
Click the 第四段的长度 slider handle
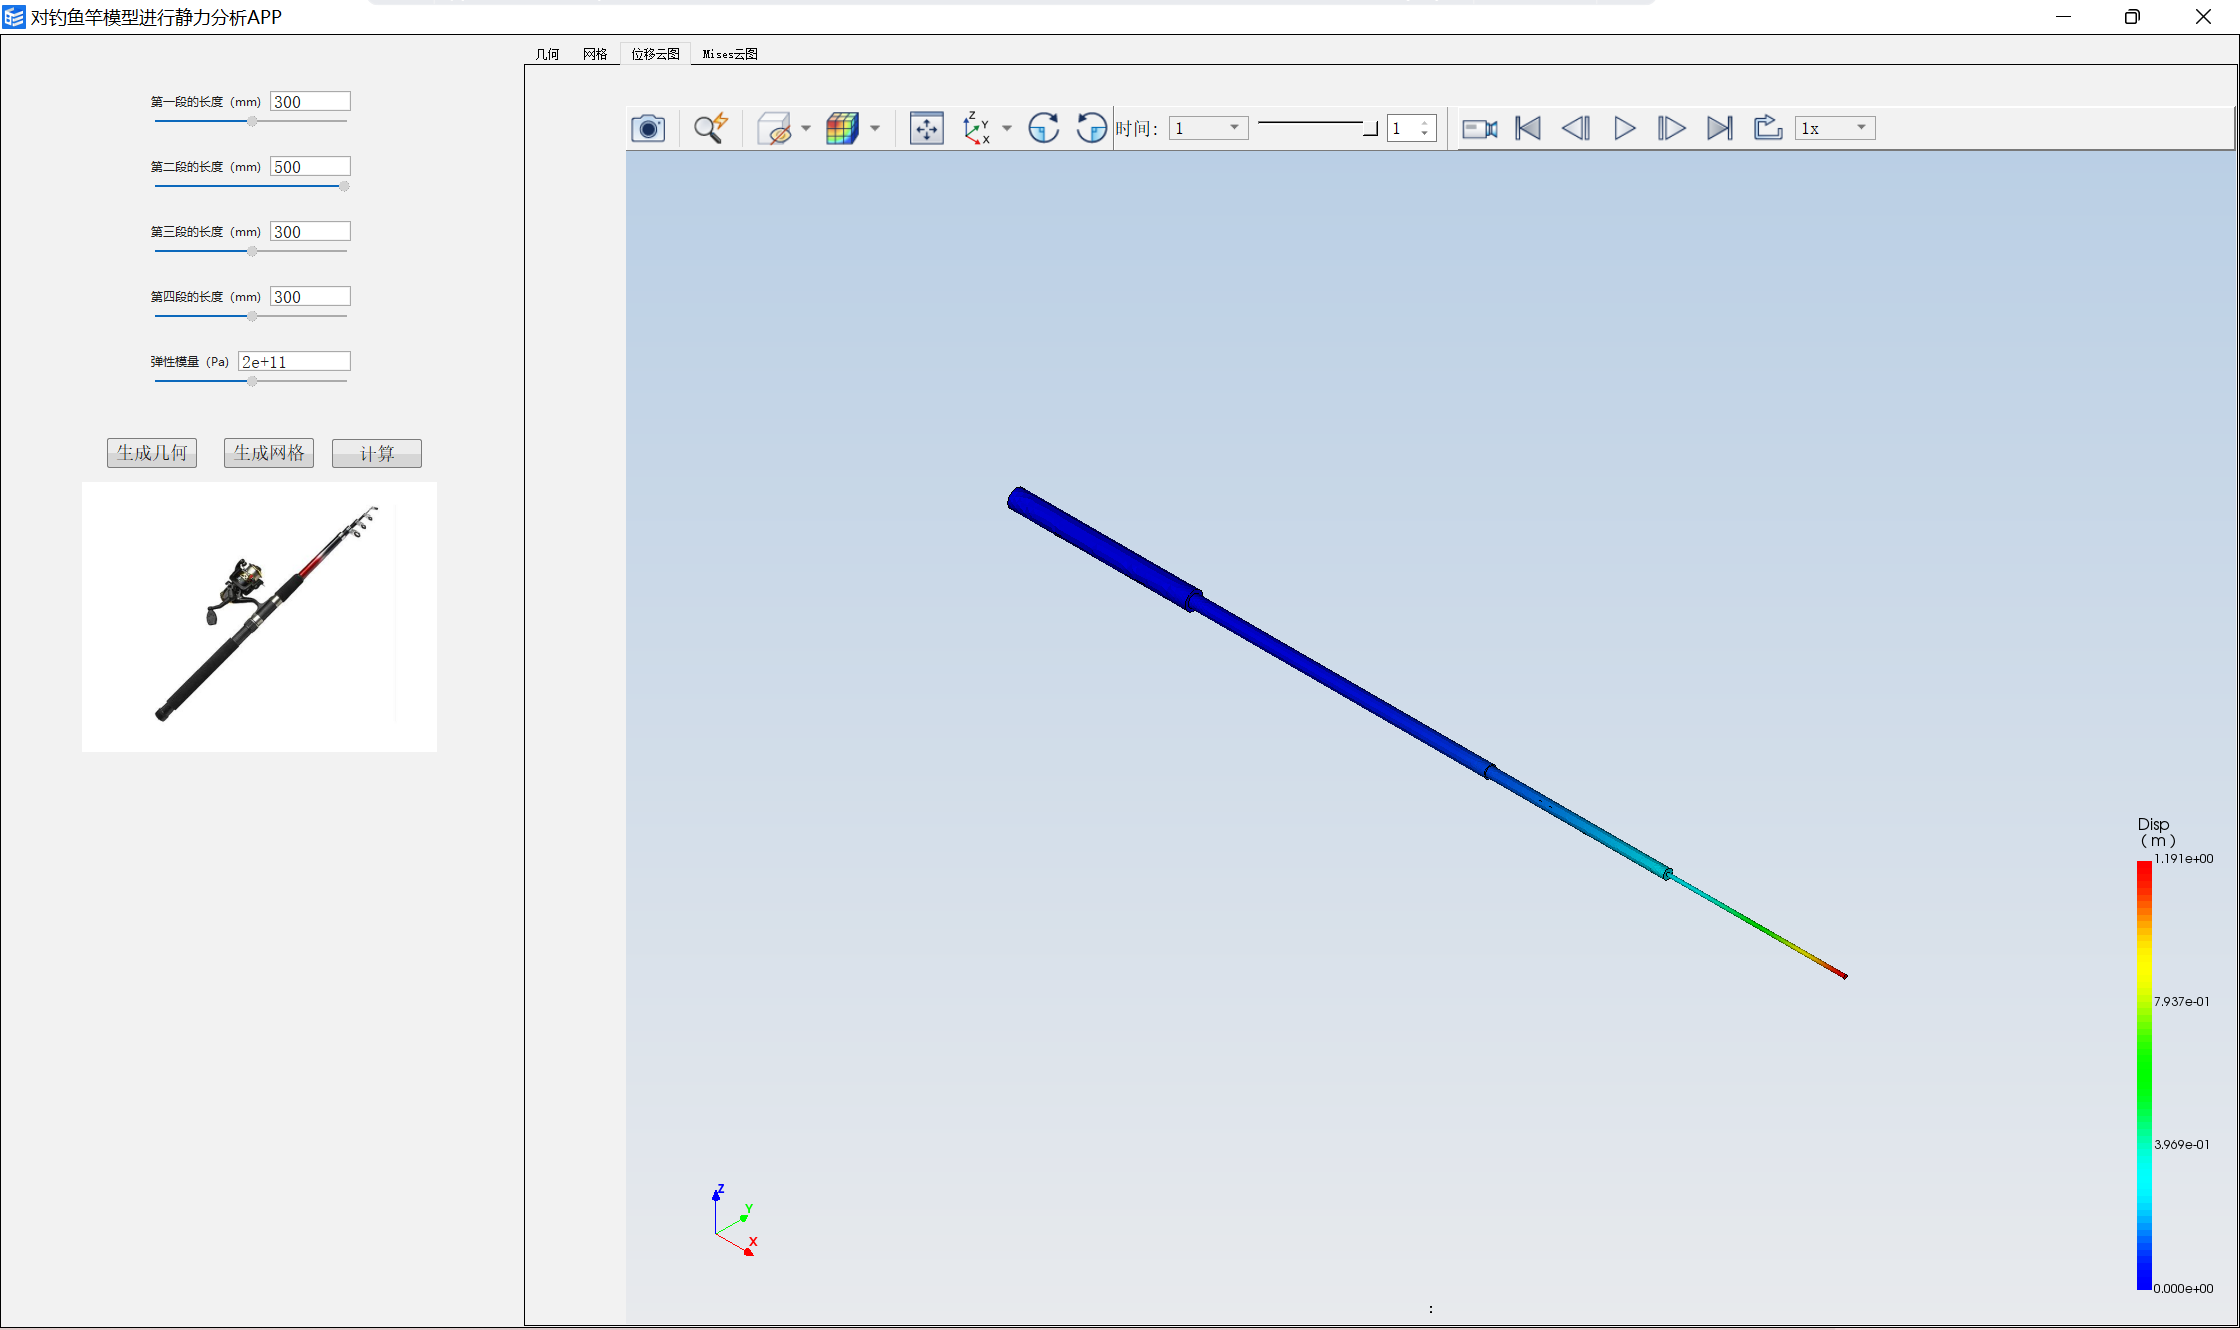[252, 316]
